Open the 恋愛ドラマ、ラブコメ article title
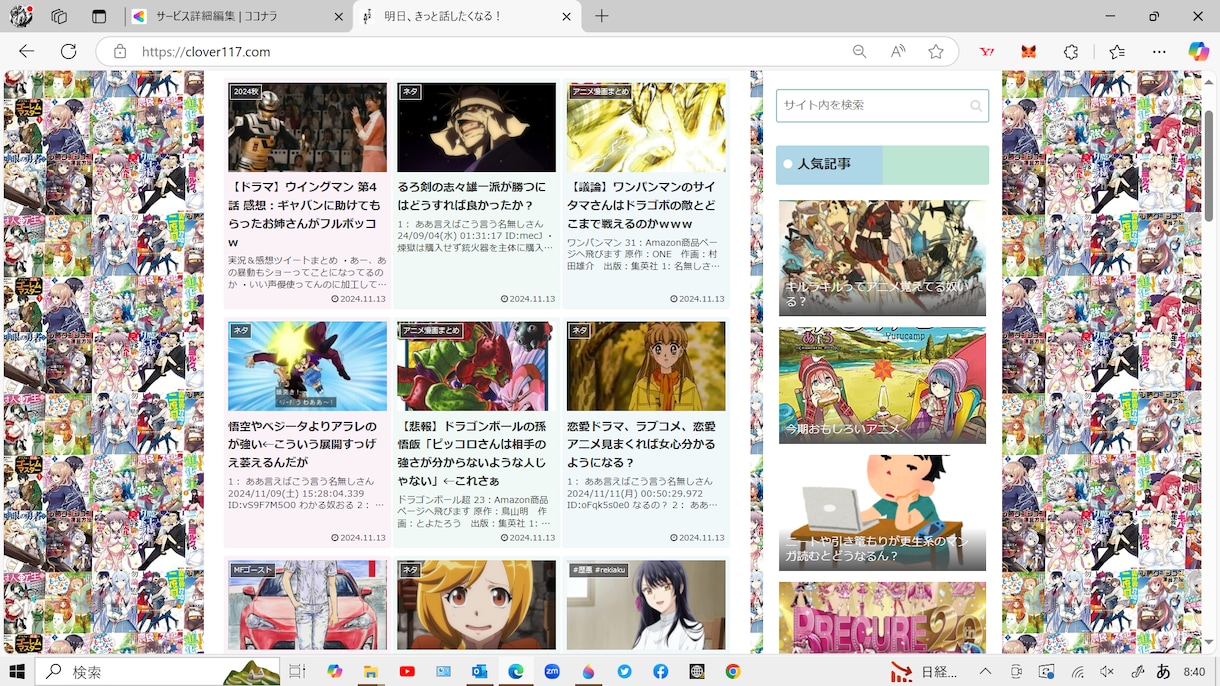The width and height of the screenshot is (1220, 686). pyautogui.click(x=643, y=444)
